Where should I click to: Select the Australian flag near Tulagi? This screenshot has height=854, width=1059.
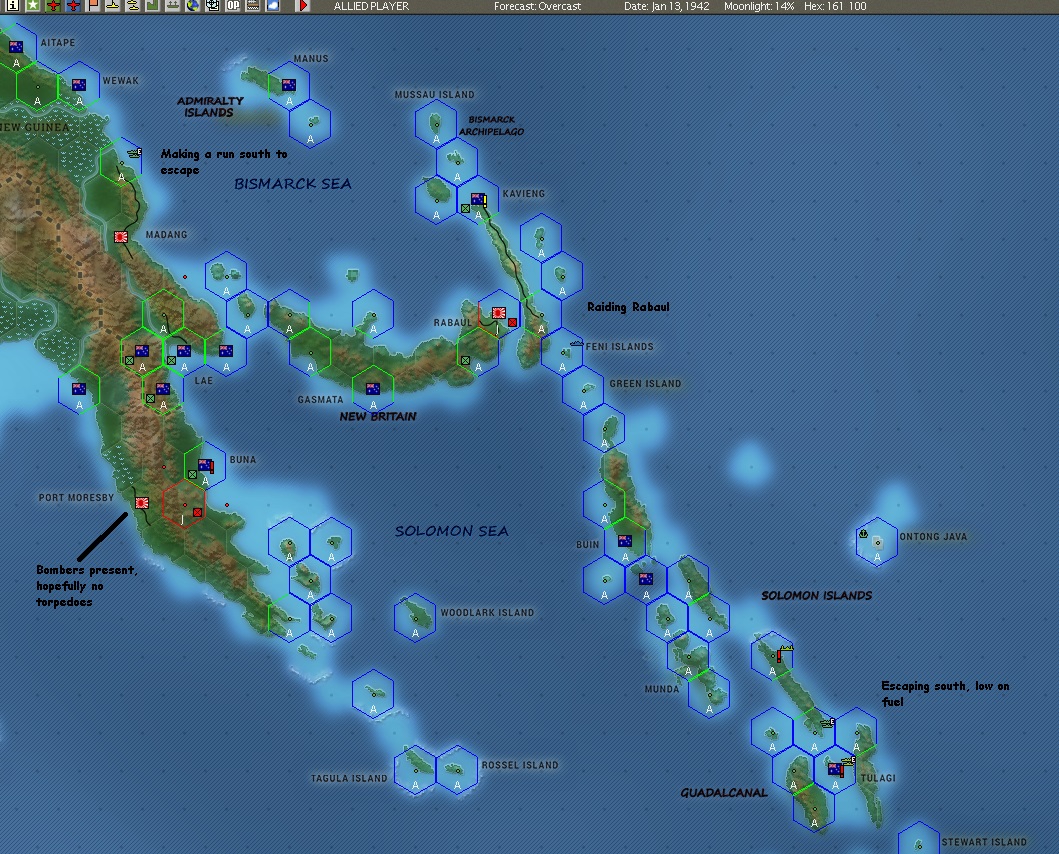coord(835,769)
